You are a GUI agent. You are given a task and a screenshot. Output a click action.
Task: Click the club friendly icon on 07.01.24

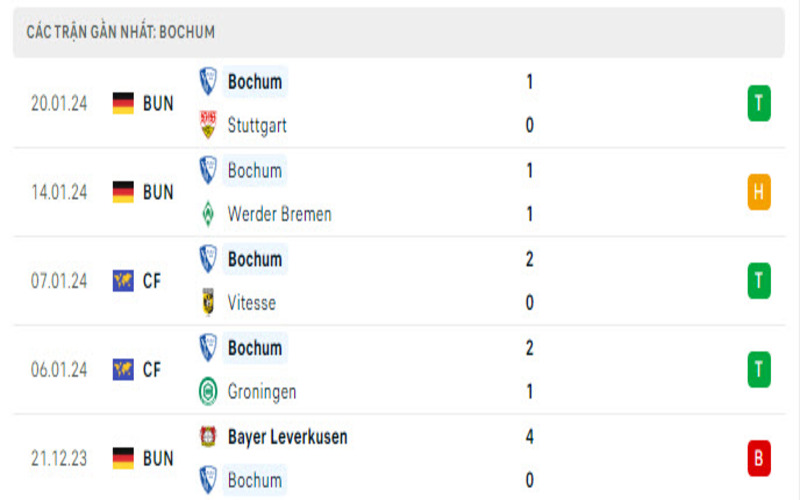click(123, 281)
